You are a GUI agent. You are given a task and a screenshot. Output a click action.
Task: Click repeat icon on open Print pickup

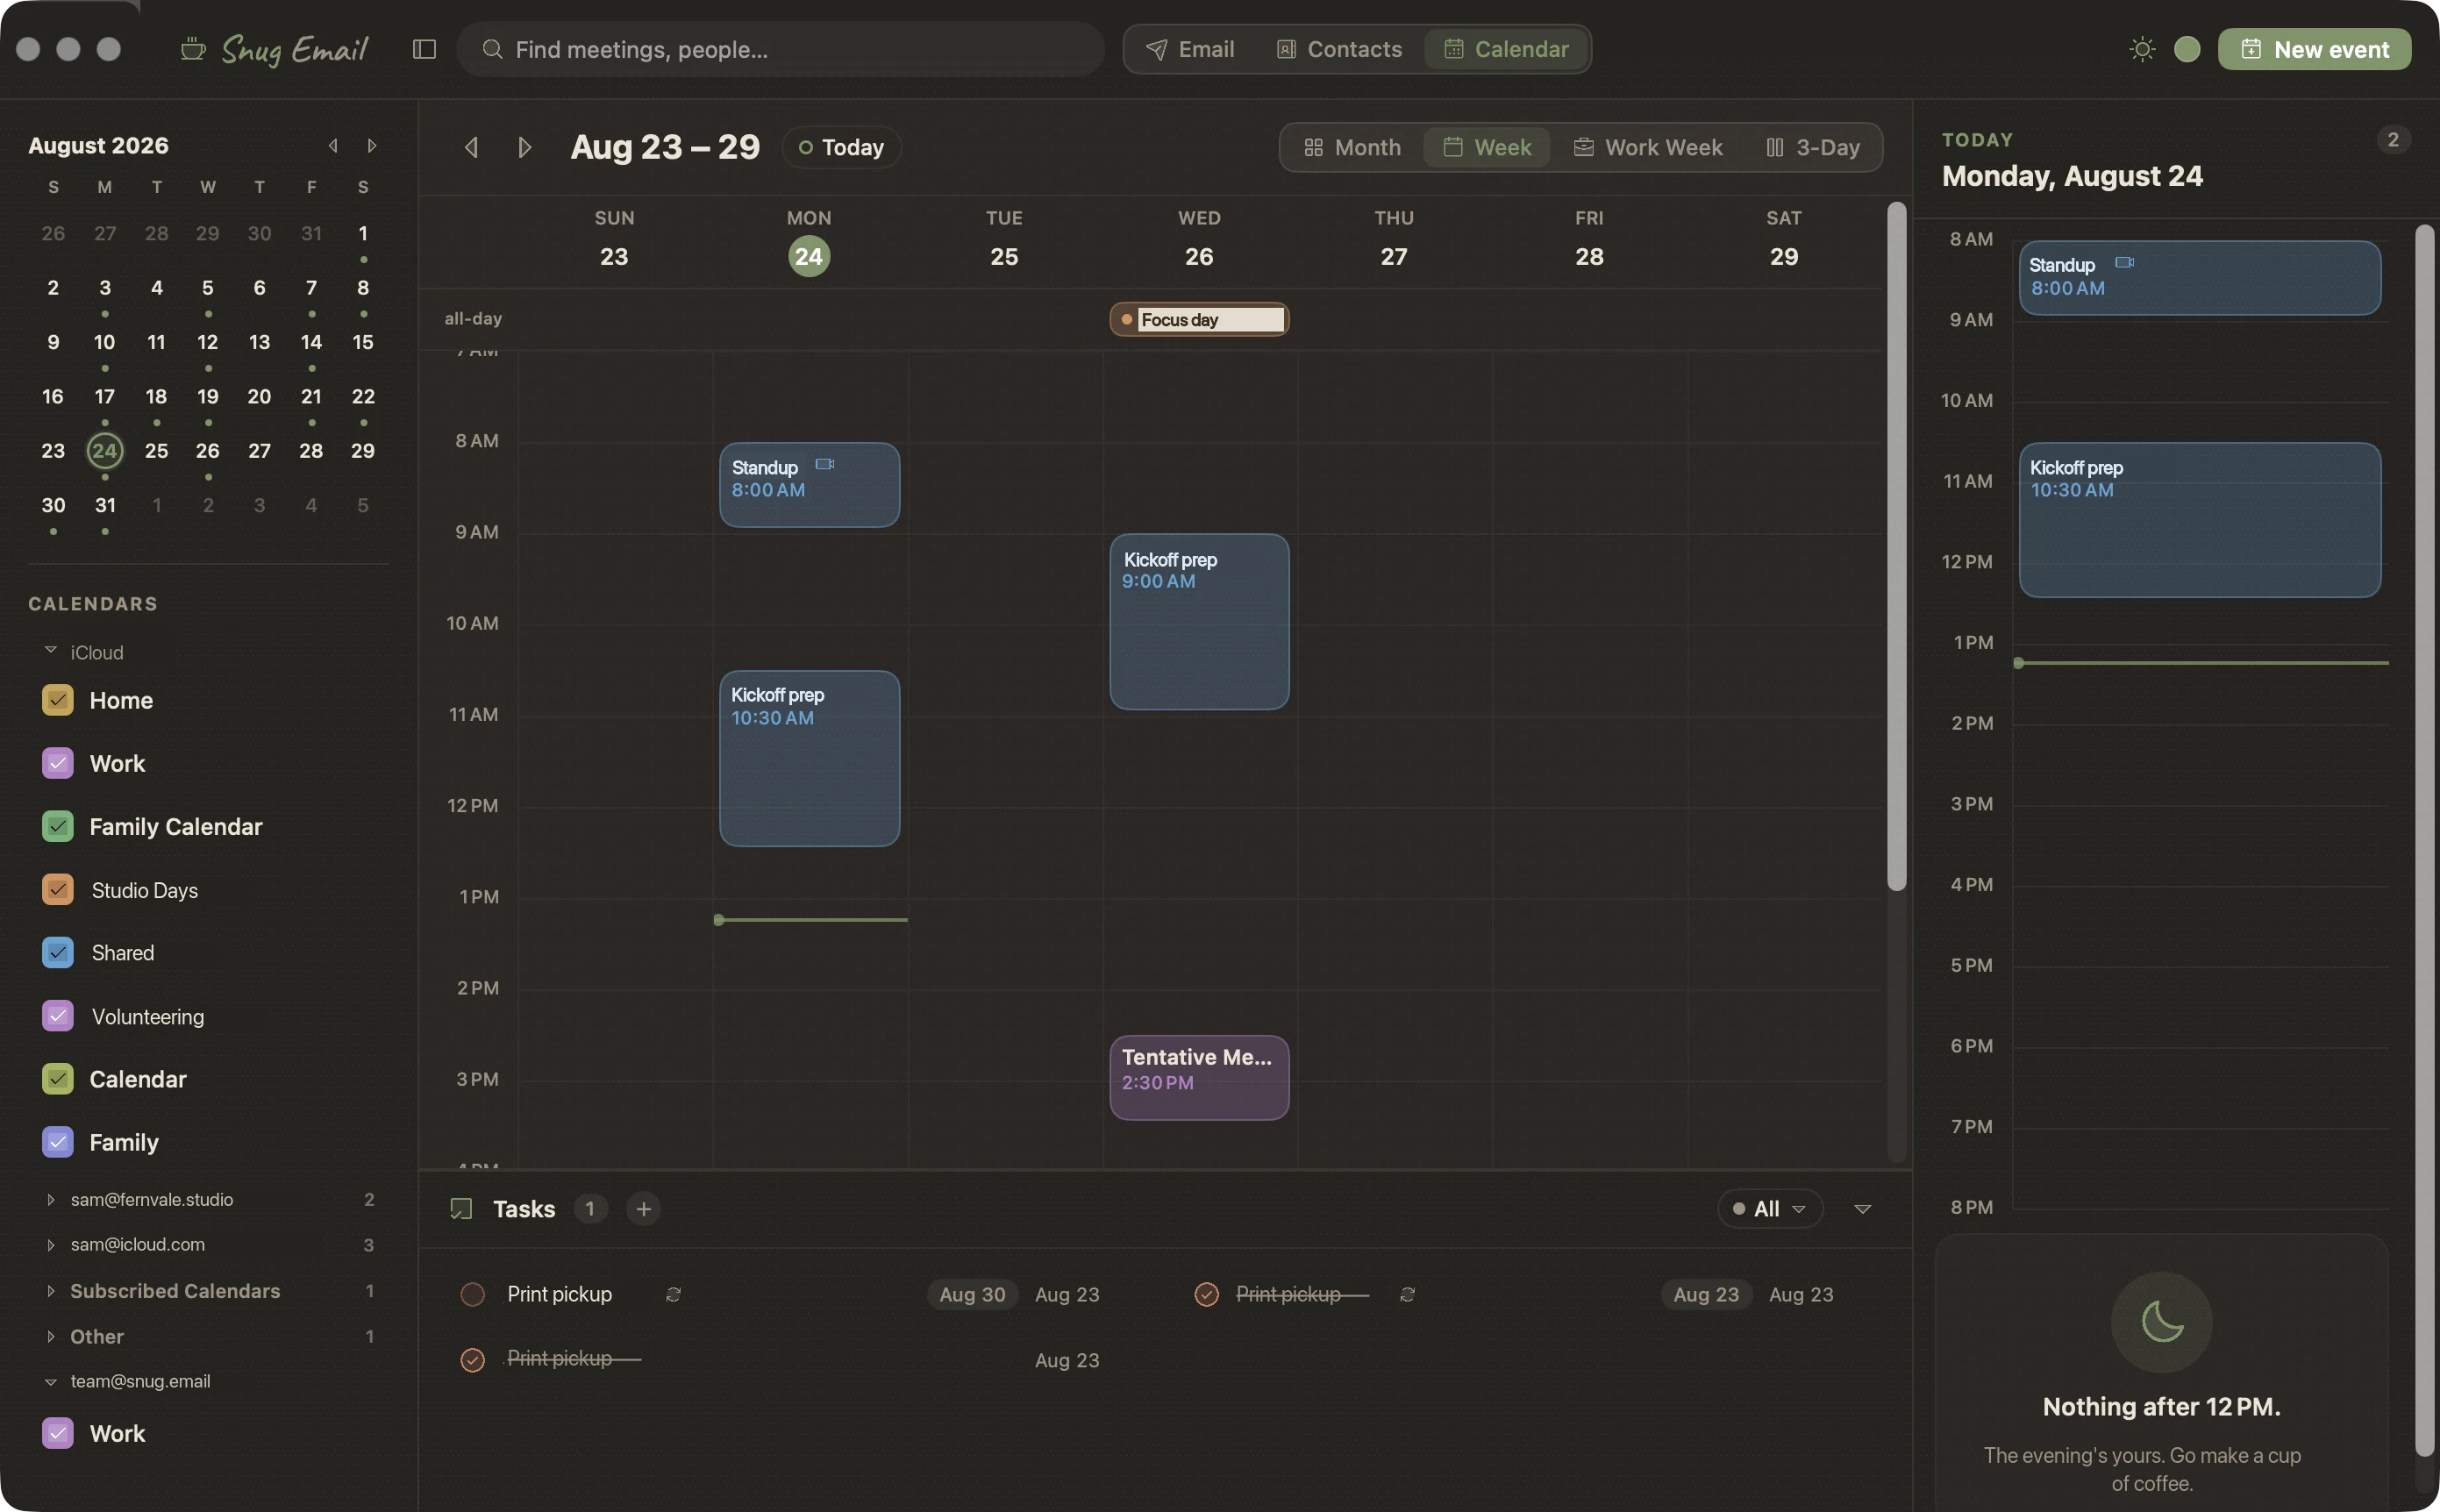tap(673, 1294)
